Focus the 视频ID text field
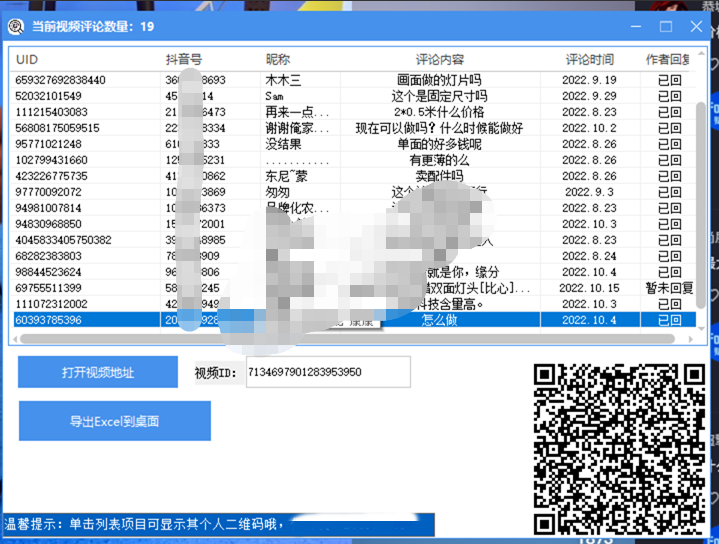719x544 pixels. coord(327,372)
